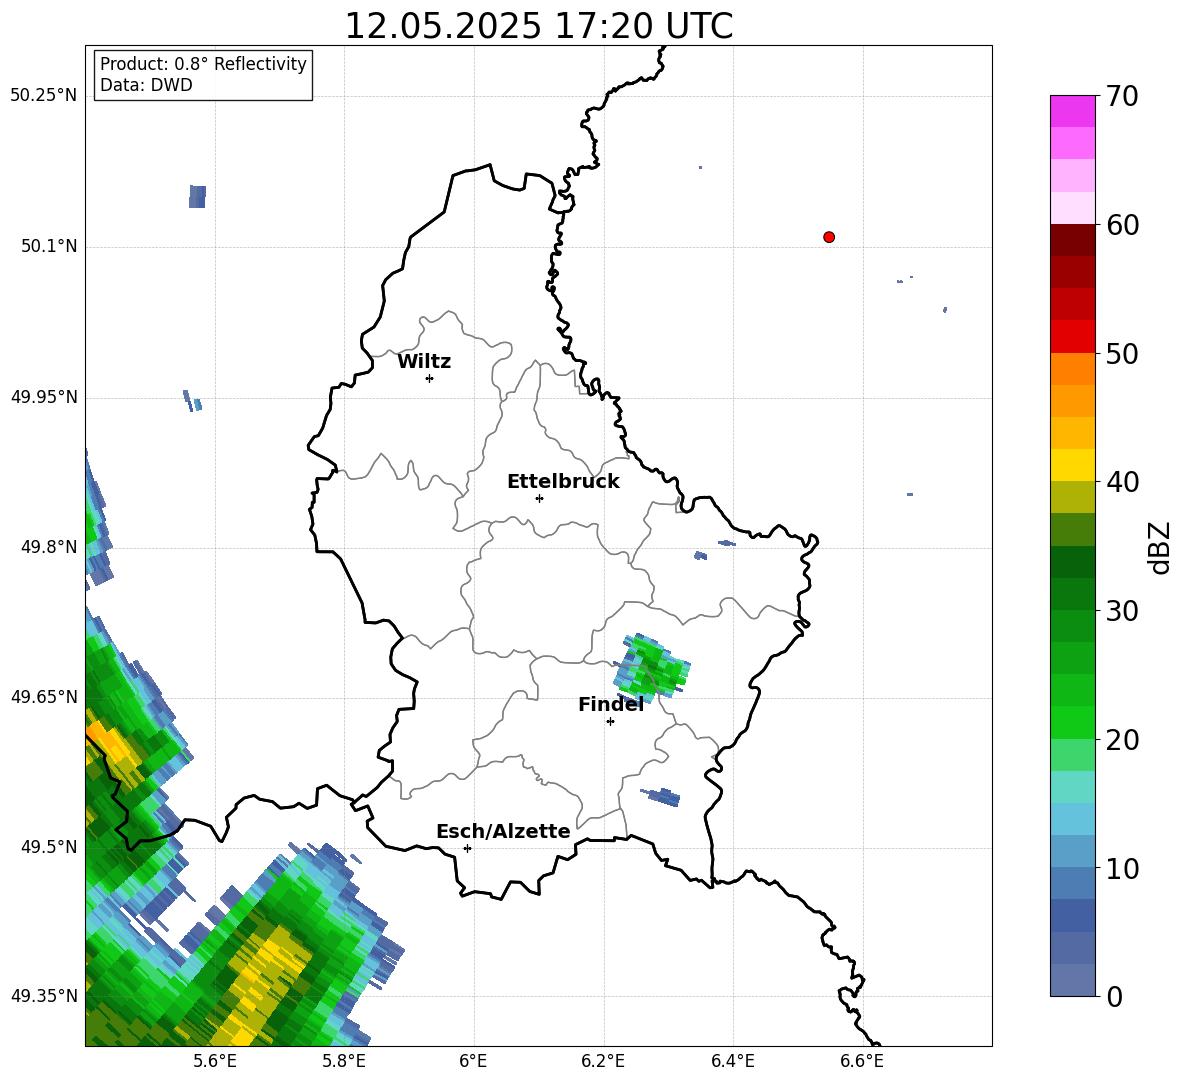Click the Findel city label
Screen dimensions: 1184x1081
(611, 704)
